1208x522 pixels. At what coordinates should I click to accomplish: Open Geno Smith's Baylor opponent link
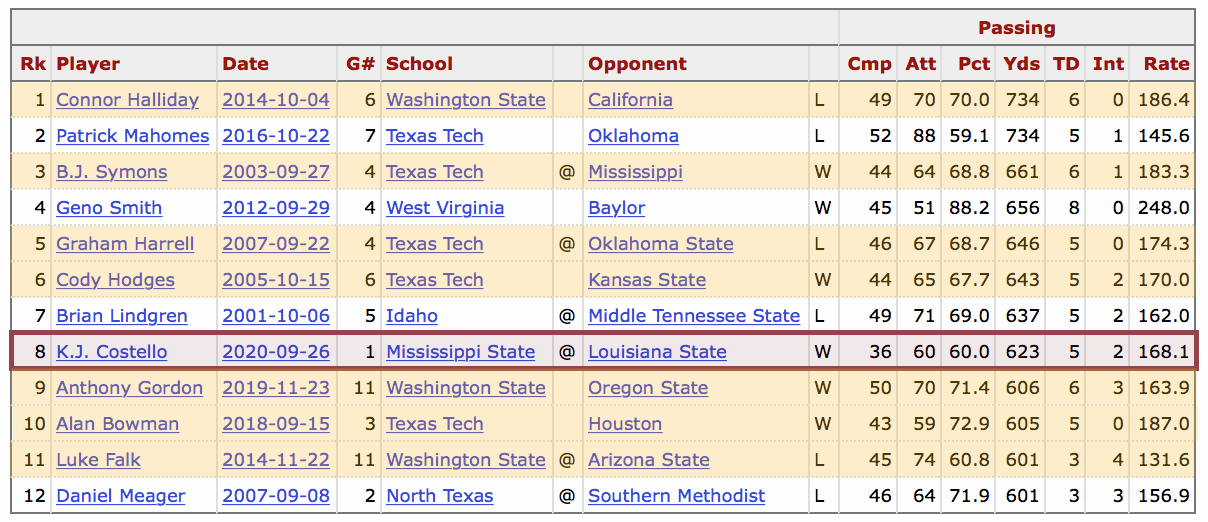click(616, 208)
